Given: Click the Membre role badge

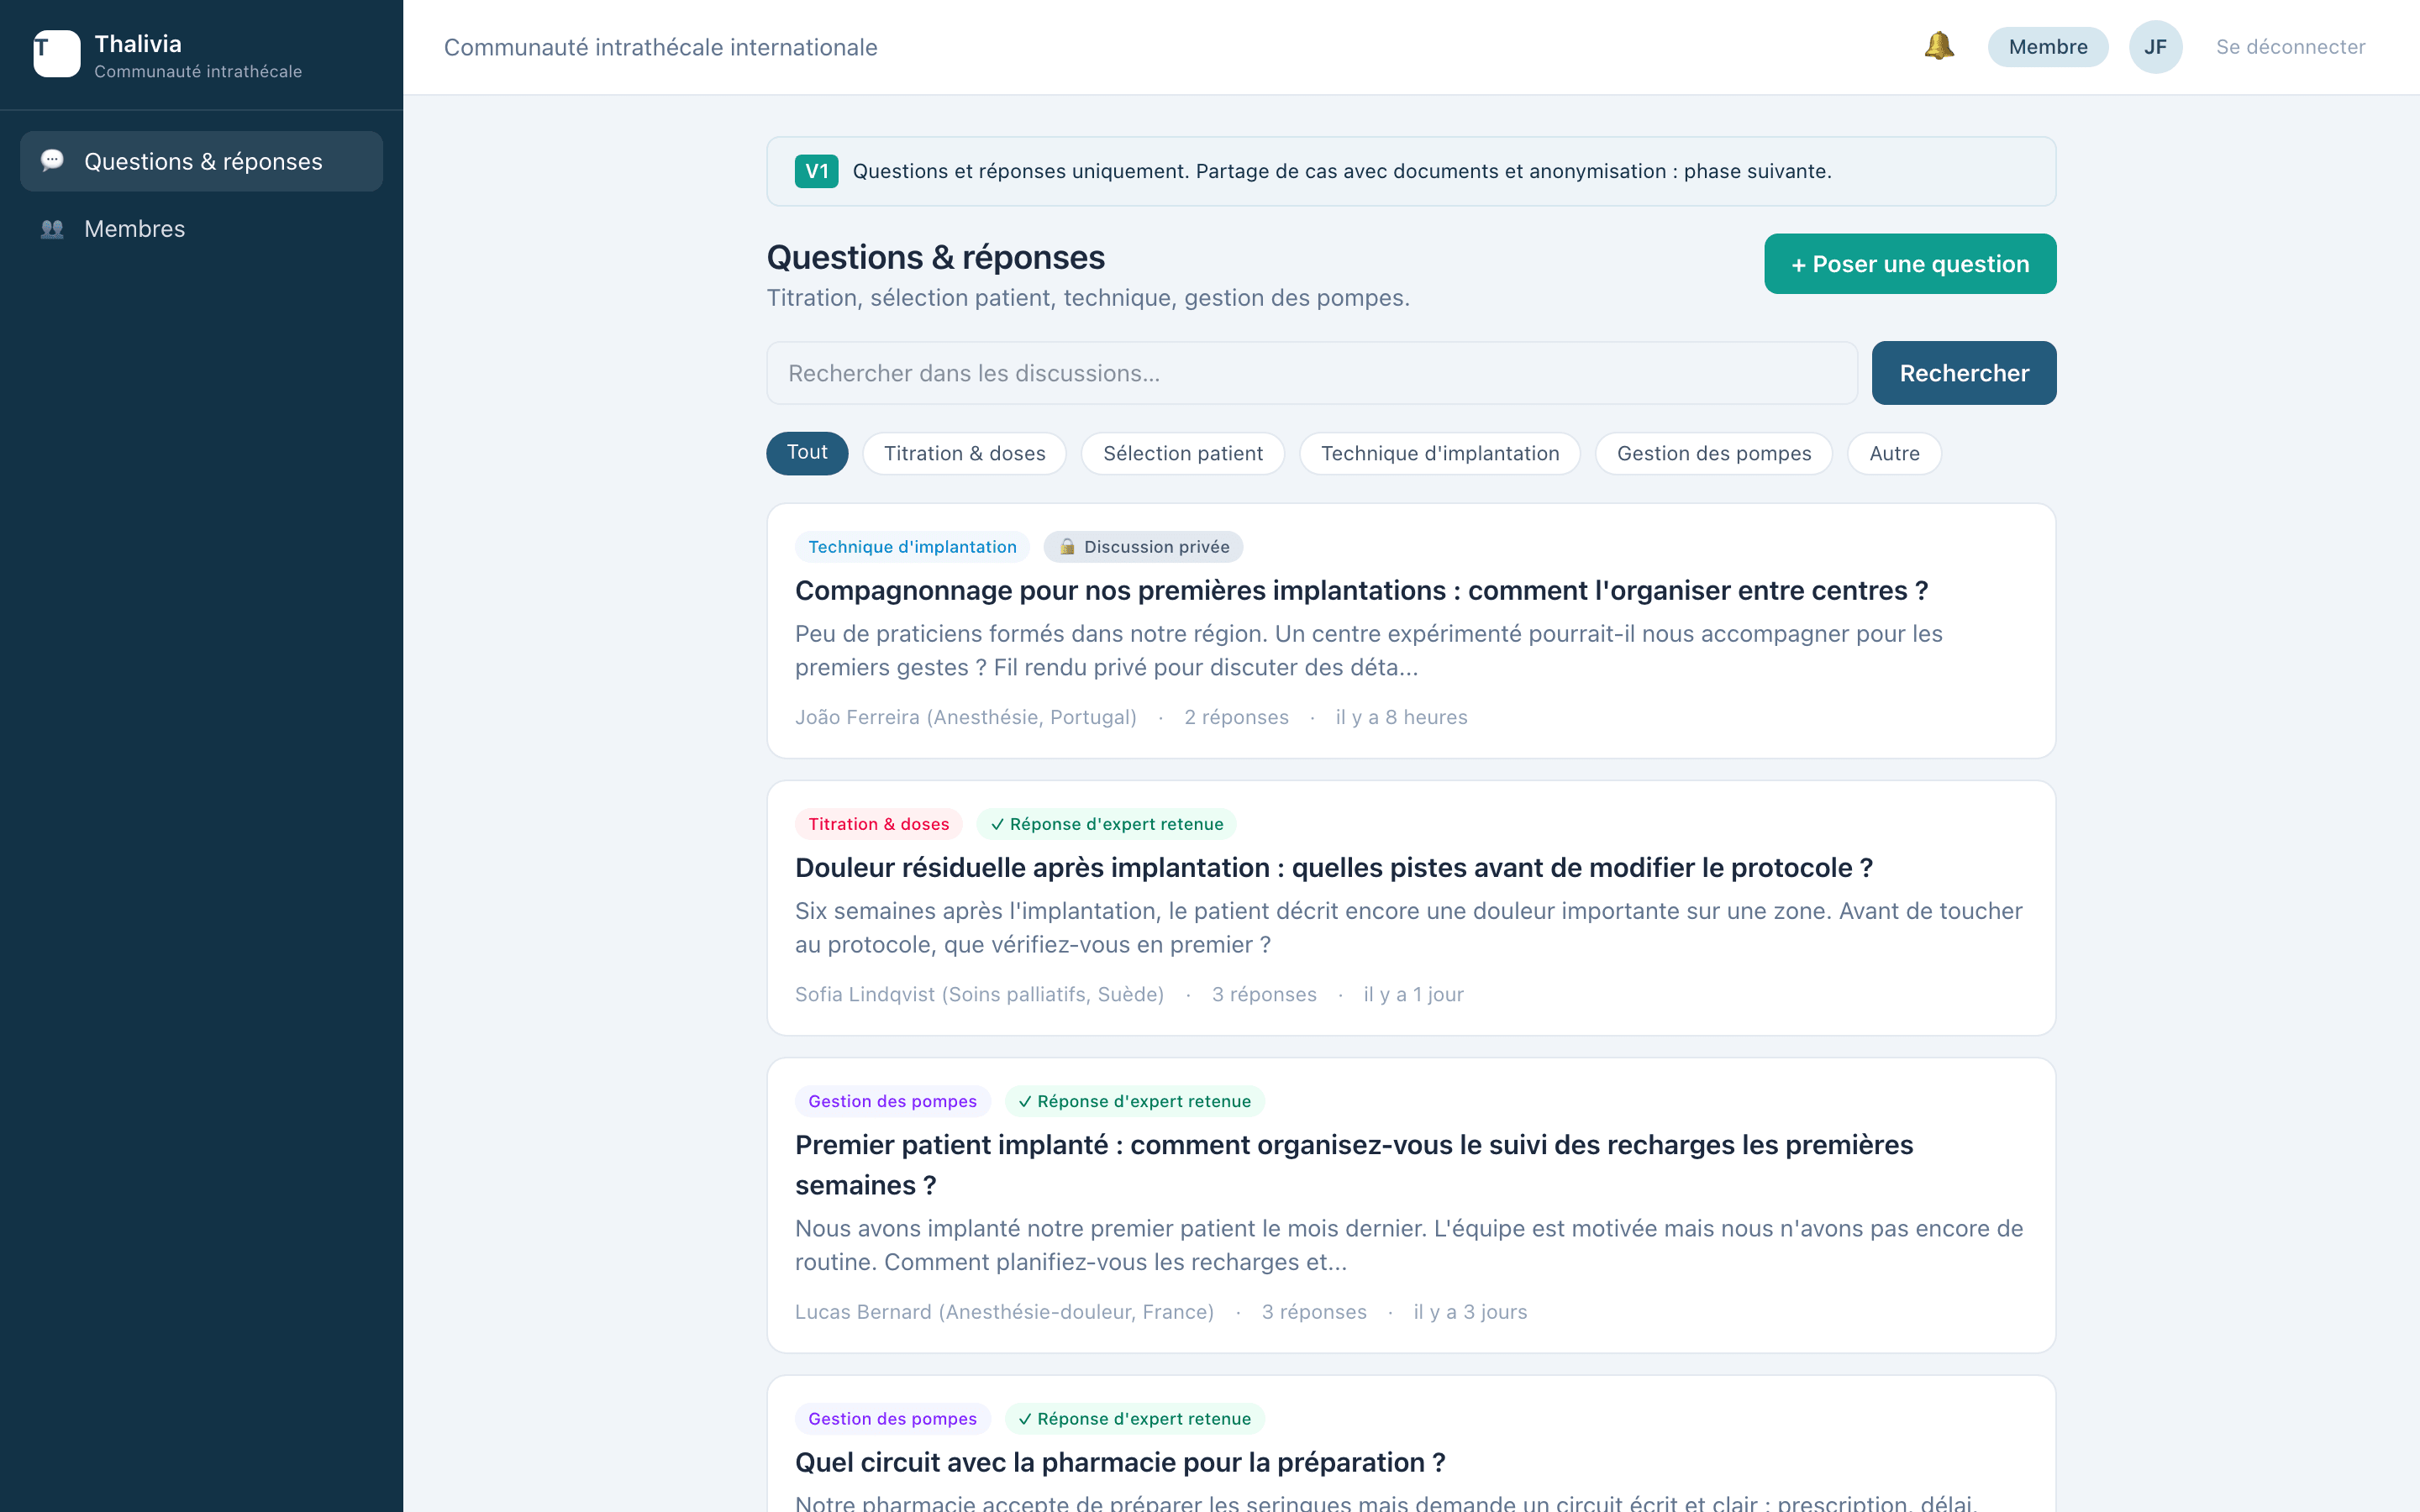Looking at the screenshot, I should 2048,47.
